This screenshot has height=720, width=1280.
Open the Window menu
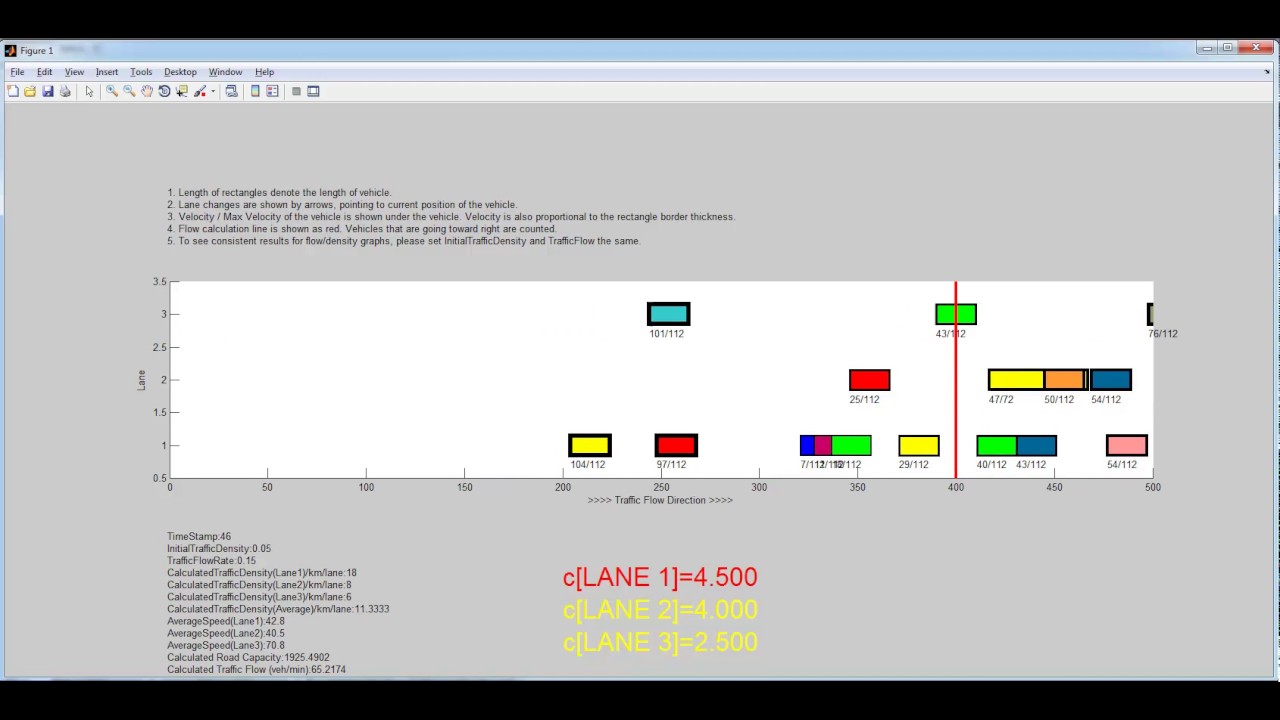click(225, 72)
